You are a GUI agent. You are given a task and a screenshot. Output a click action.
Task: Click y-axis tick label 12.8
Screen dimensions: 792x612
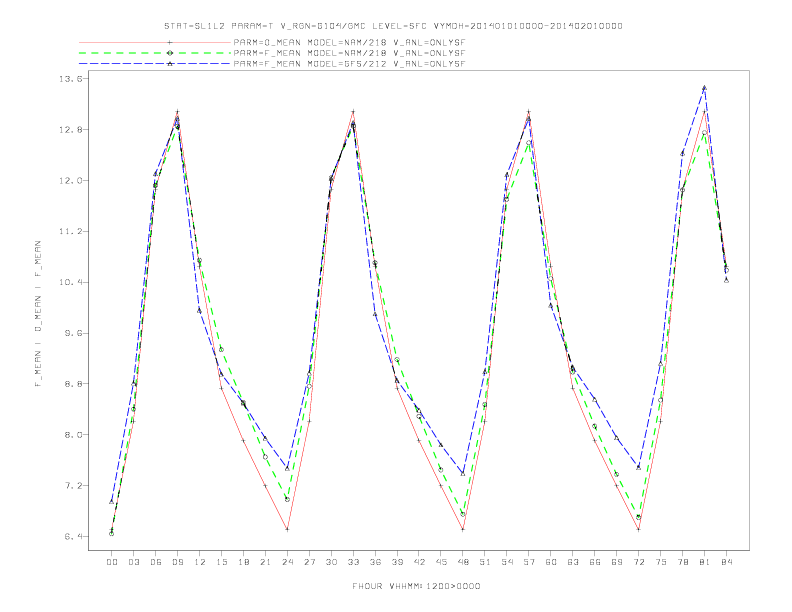click(71, 130)
